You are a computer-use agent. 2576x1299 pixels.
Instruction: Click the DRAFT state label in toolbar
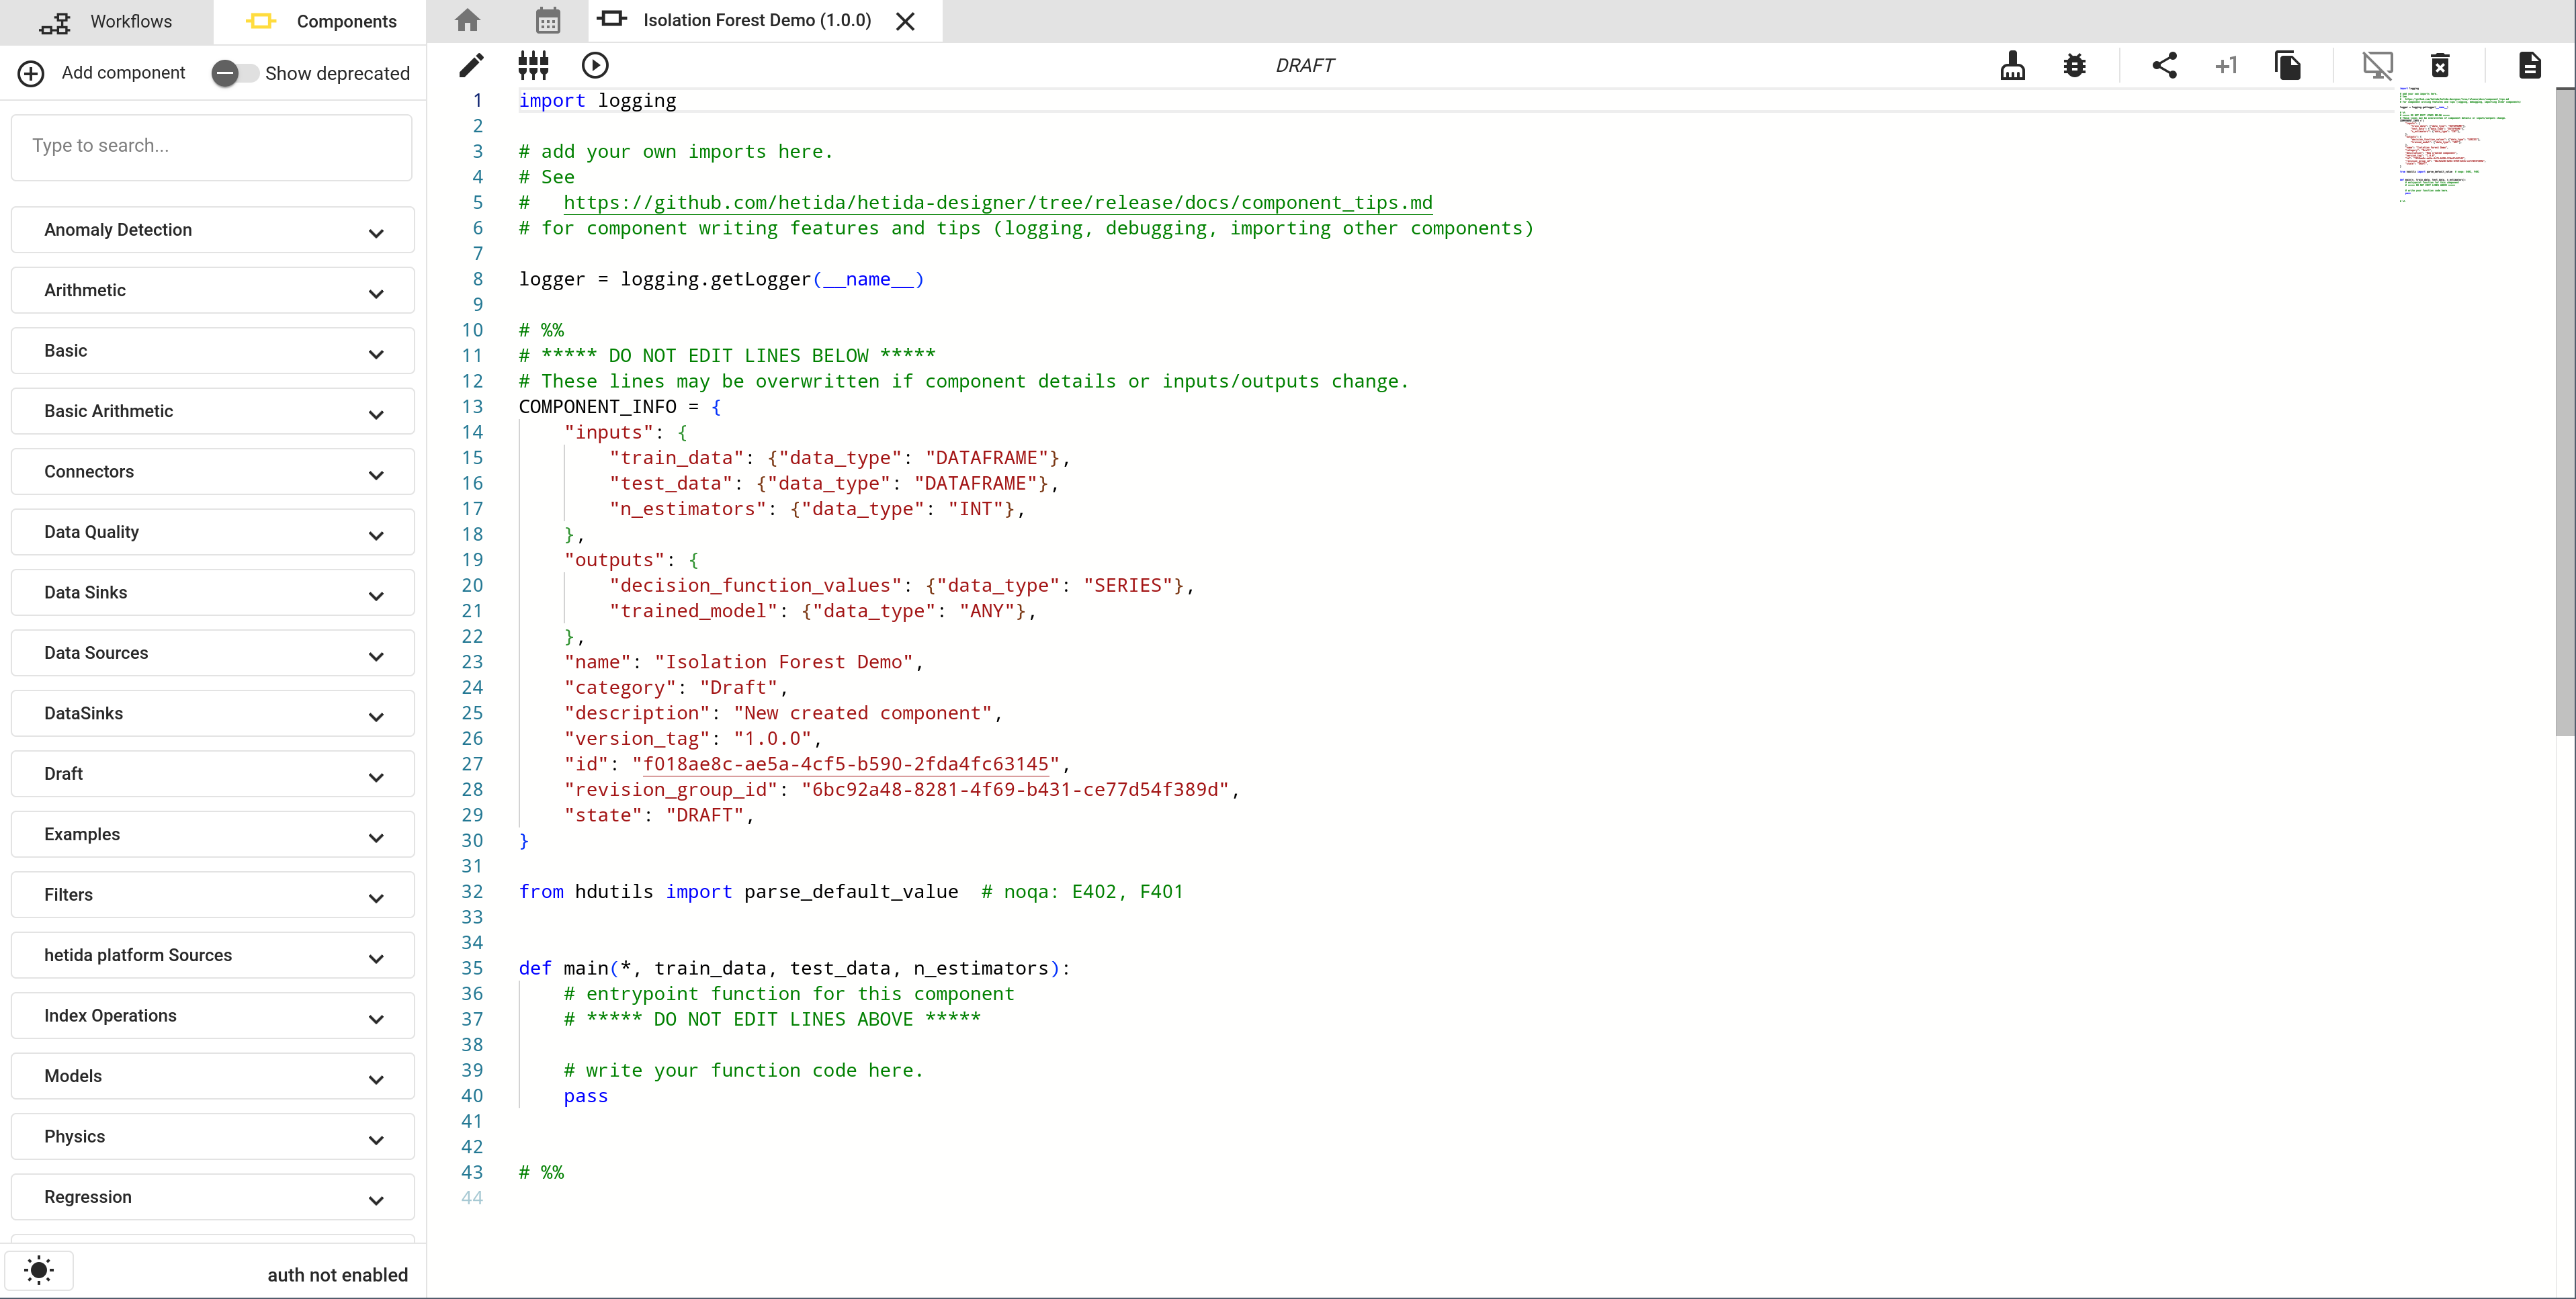tap(1305, 65)
